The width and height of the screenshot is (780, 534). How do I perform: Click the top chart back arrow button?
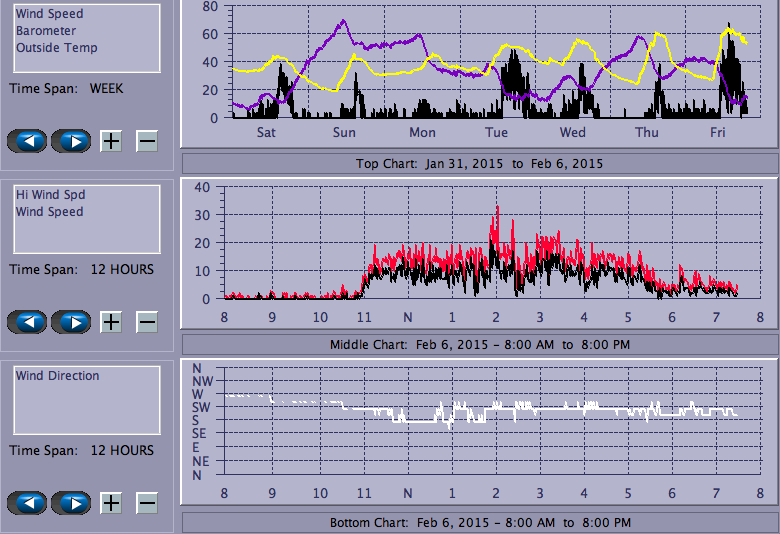28,141
